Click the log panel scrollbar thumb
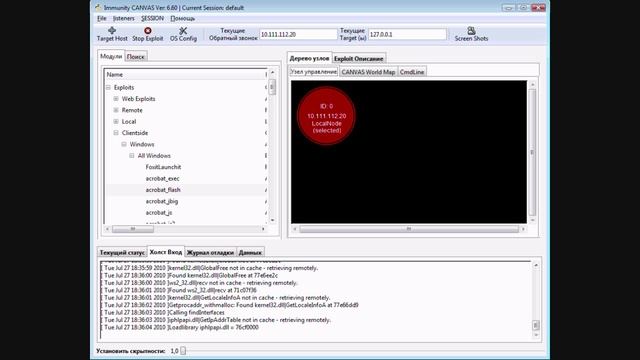Screen dimensions: 640x360 point(536,325)
